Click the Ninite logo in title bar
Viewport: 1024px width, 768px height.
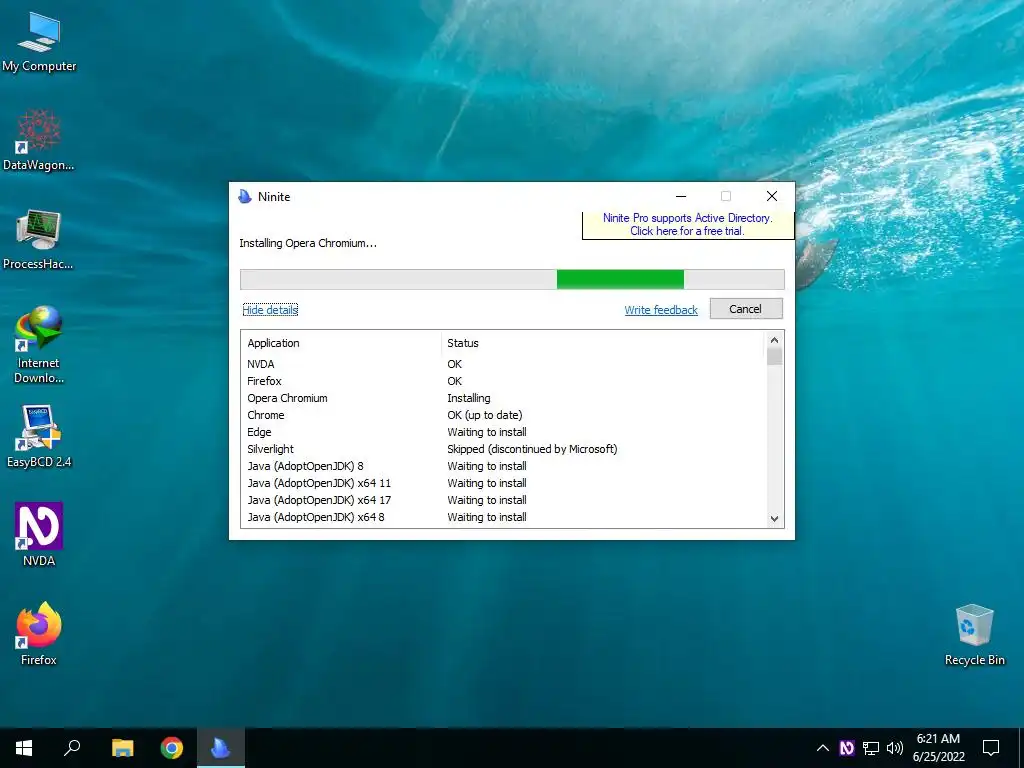tap(245, 197)
